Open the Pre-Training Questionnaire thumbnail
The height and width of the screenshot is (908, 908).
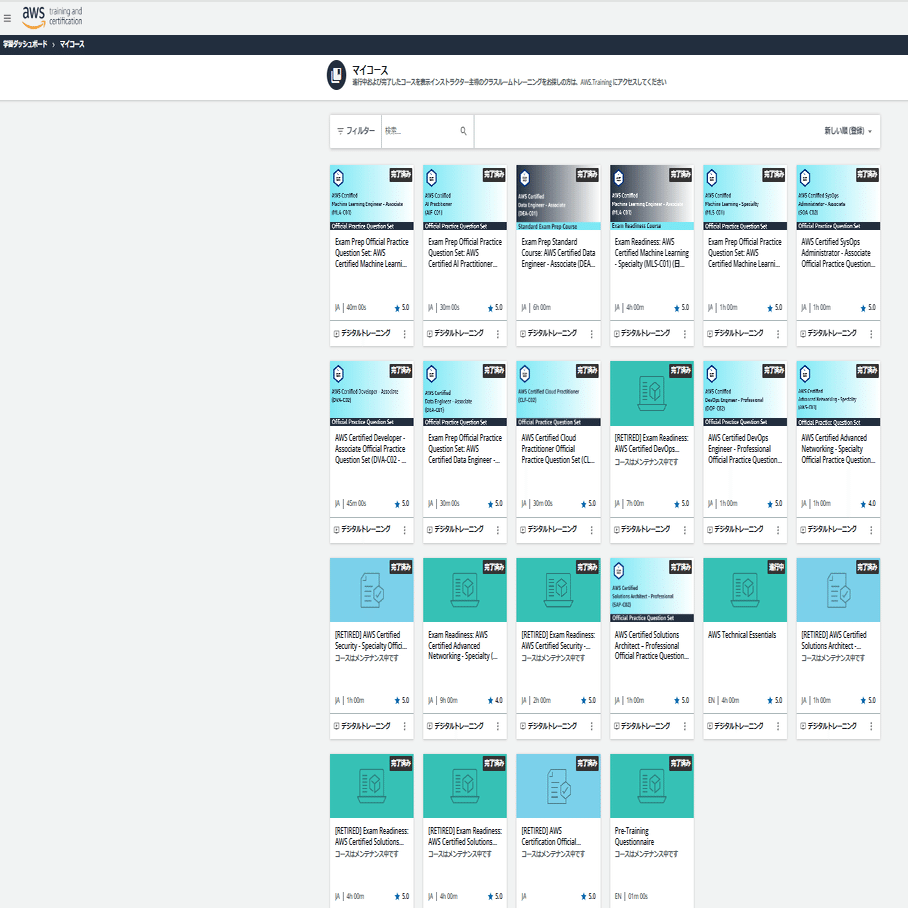[652, 786]
